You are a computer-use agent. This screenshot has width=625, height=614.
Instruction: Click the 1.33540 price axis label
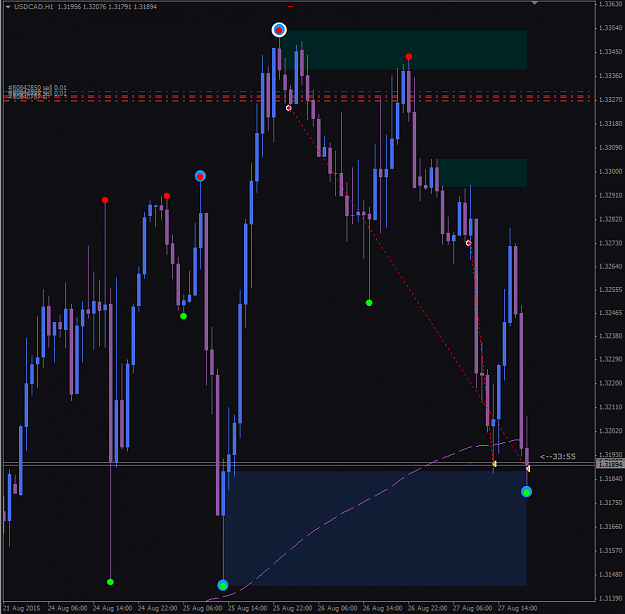click(610, 28)
